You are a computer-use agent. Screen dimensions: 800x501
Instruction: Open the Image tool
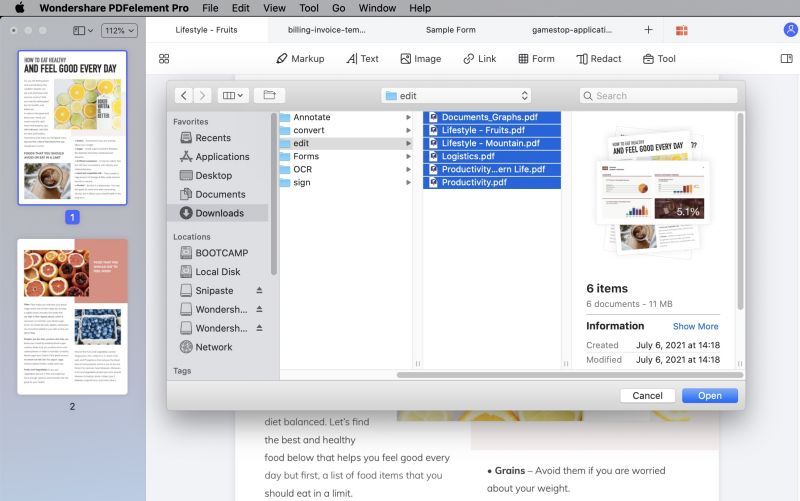(x=420, y=59)
